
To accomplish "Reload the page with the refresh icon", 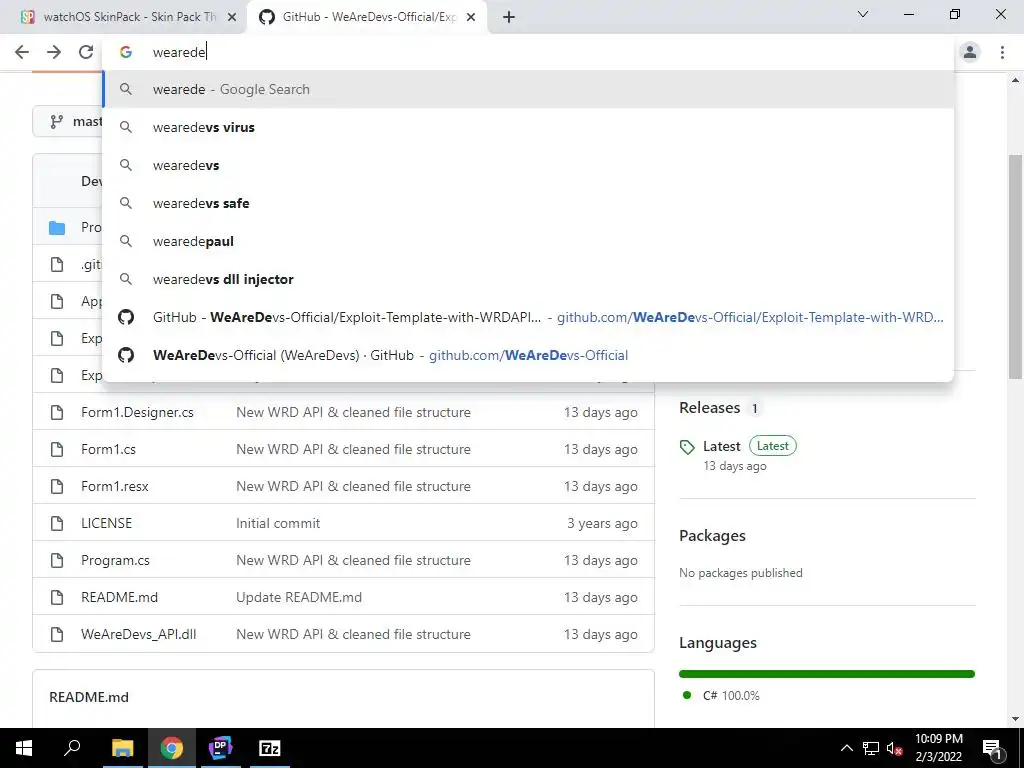I will point(86,52).
